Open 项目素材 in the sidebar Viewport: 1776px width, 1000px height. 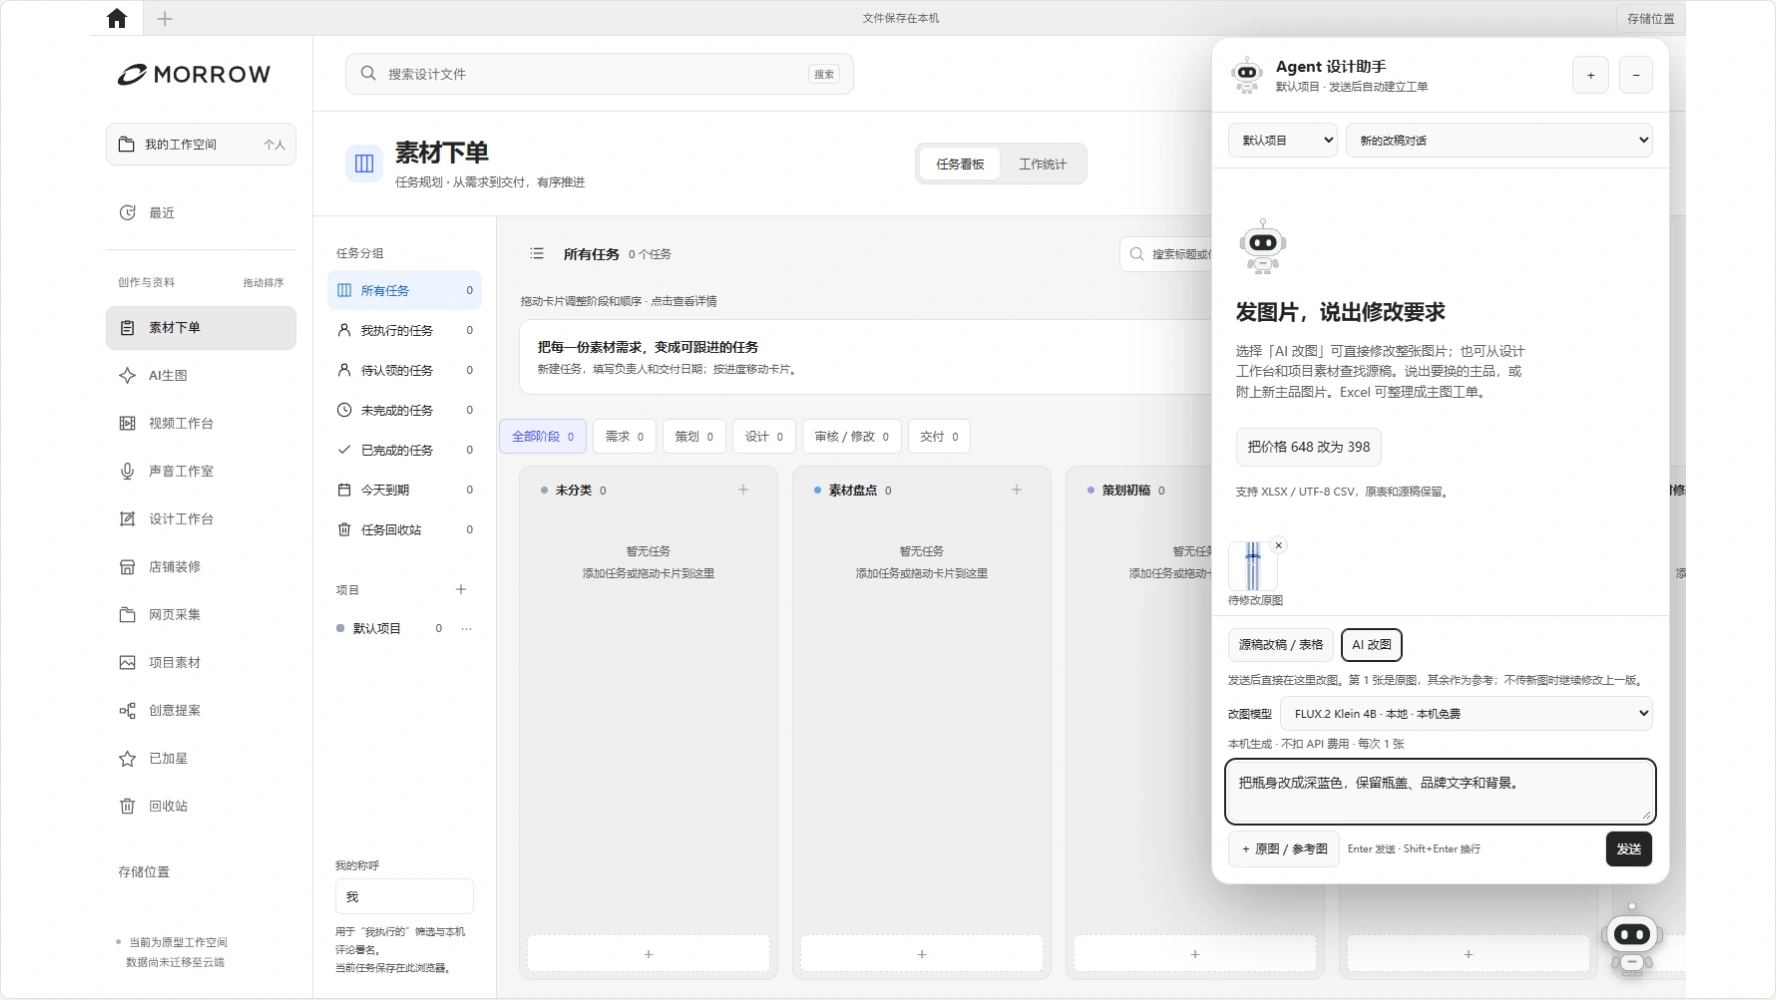coord(201,663)
